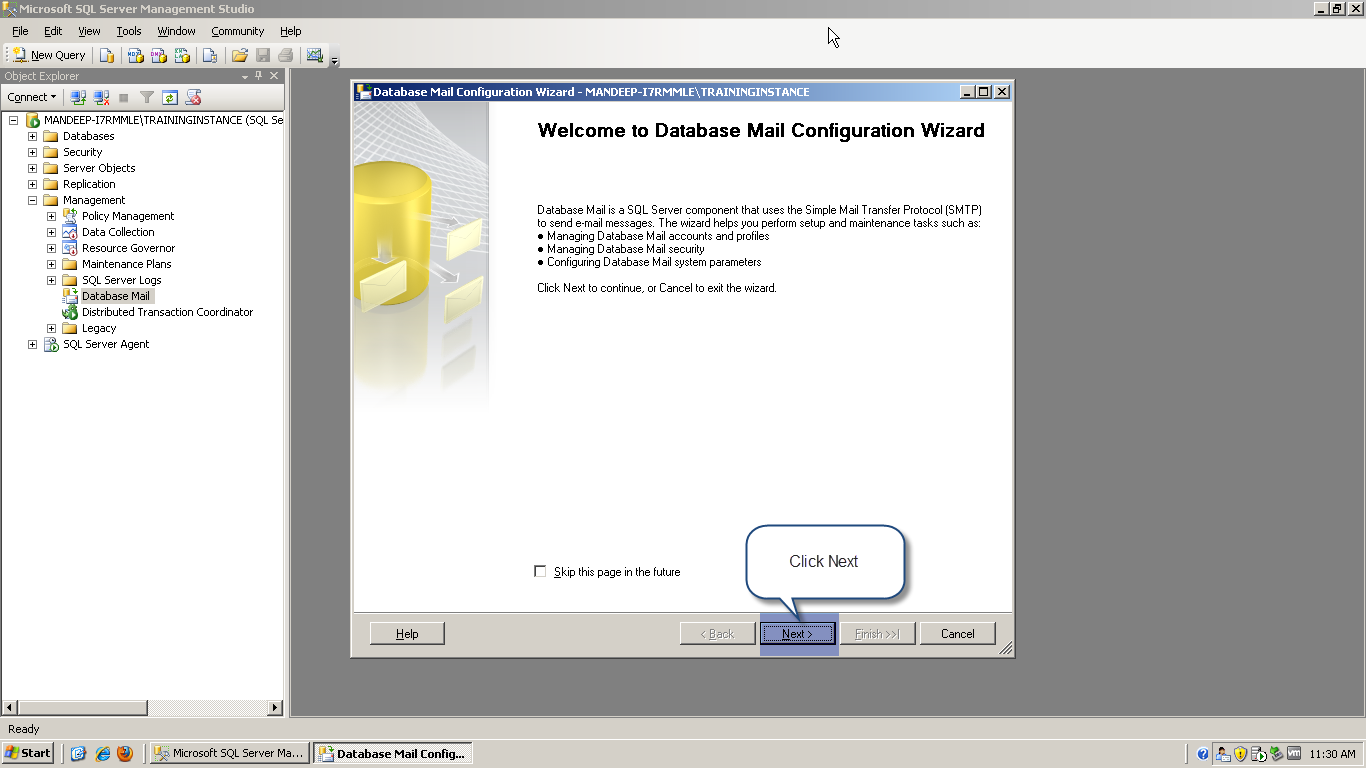Select the Resource Governor tree label
Image resolution: width=1366 pixels, height=768 pixels.
pyautogui.click(x=128, y=248)
